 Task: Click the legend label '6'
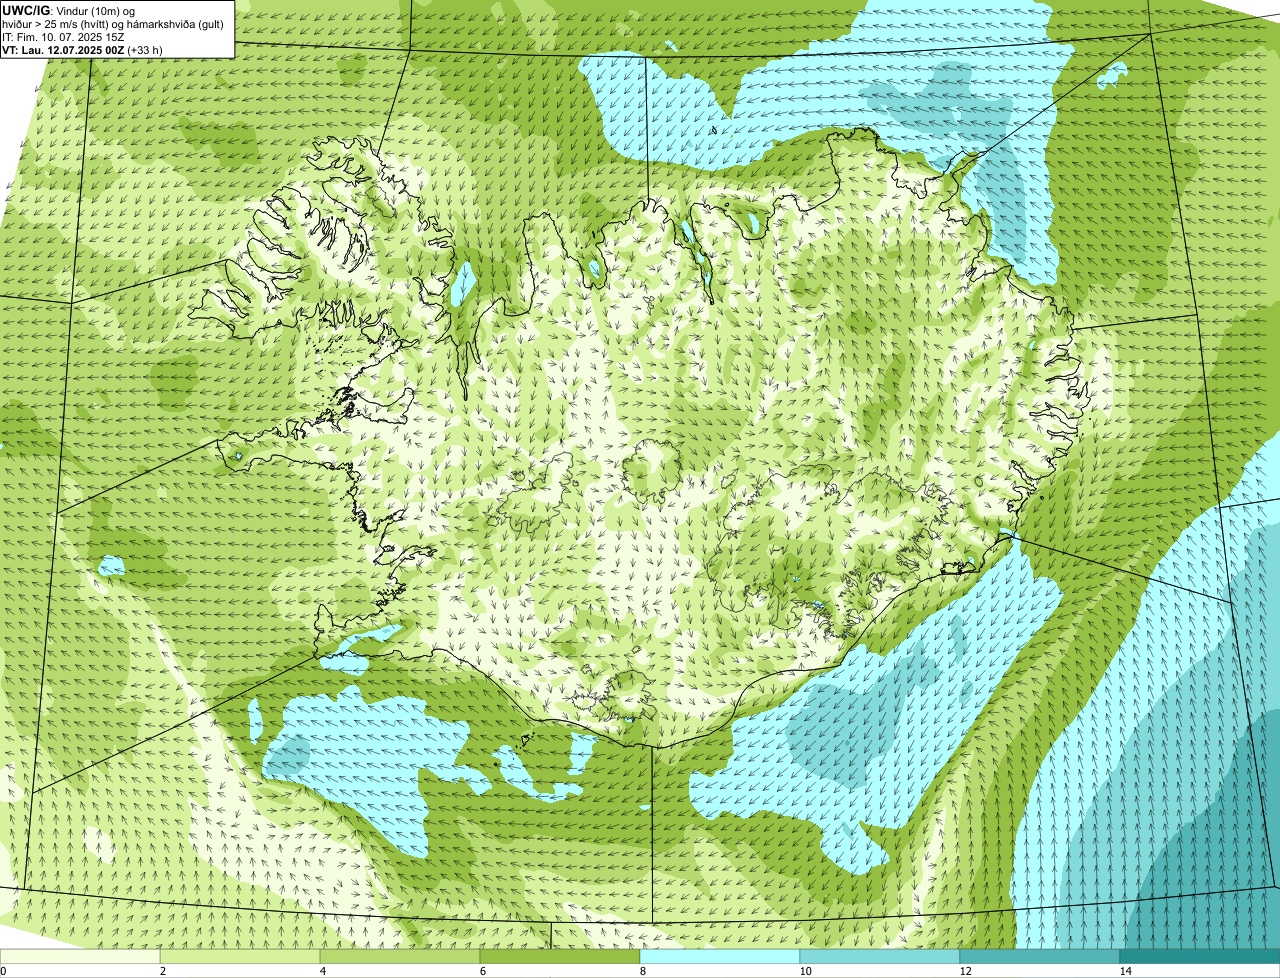pos(482,971)
